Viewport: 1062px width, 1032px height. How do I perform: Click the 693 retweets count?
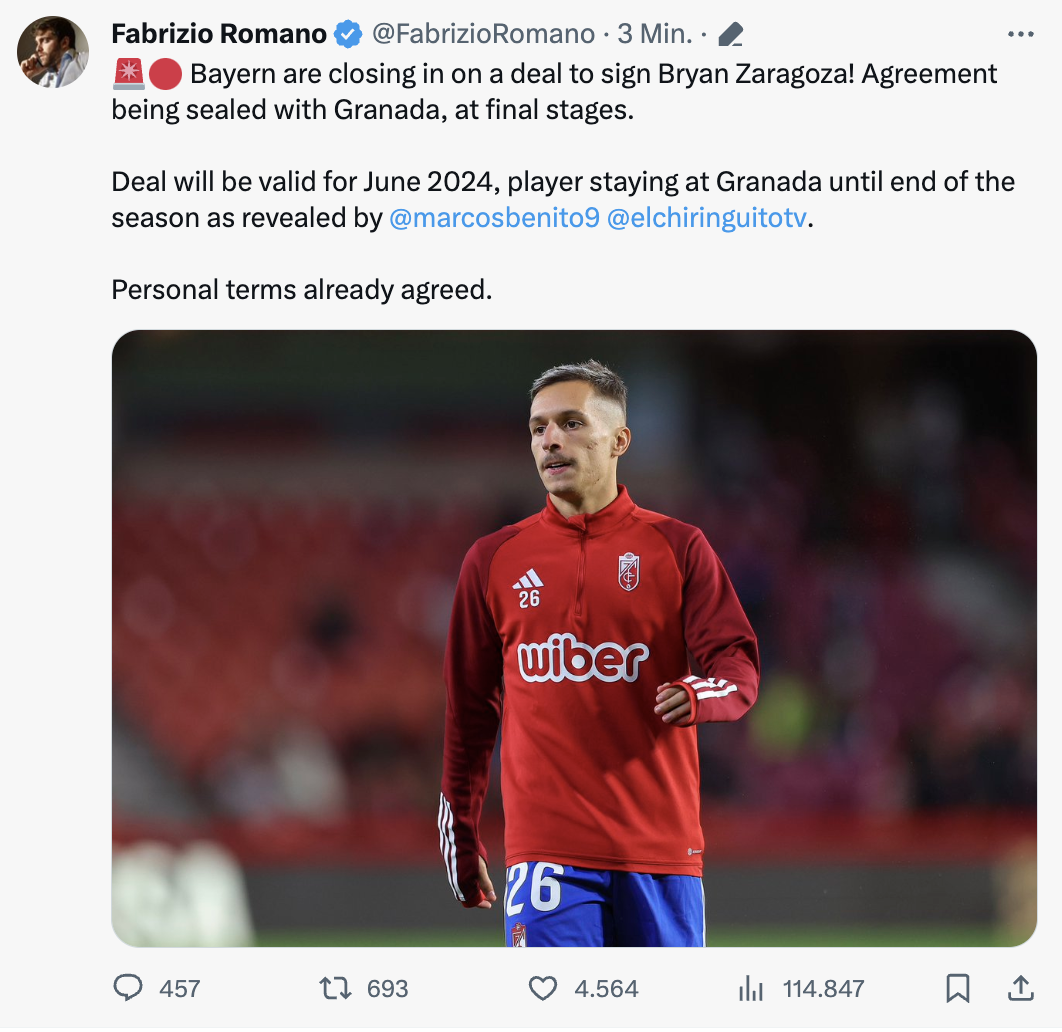click(387, 989)
